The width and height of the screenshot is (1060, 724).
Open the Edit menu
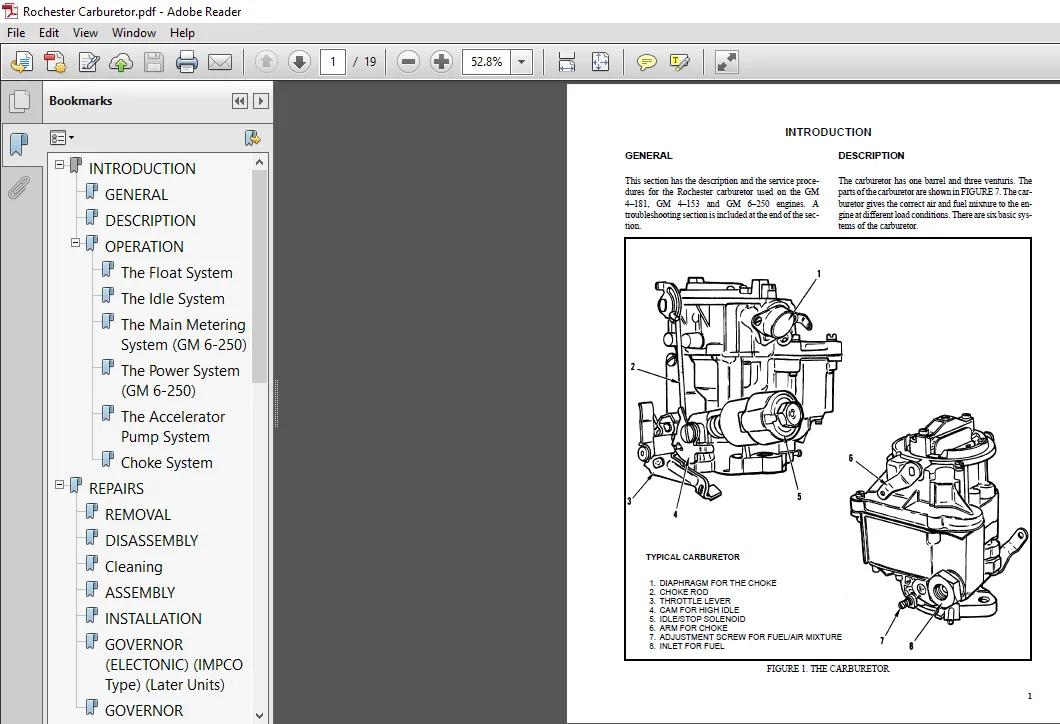[49, 32]
